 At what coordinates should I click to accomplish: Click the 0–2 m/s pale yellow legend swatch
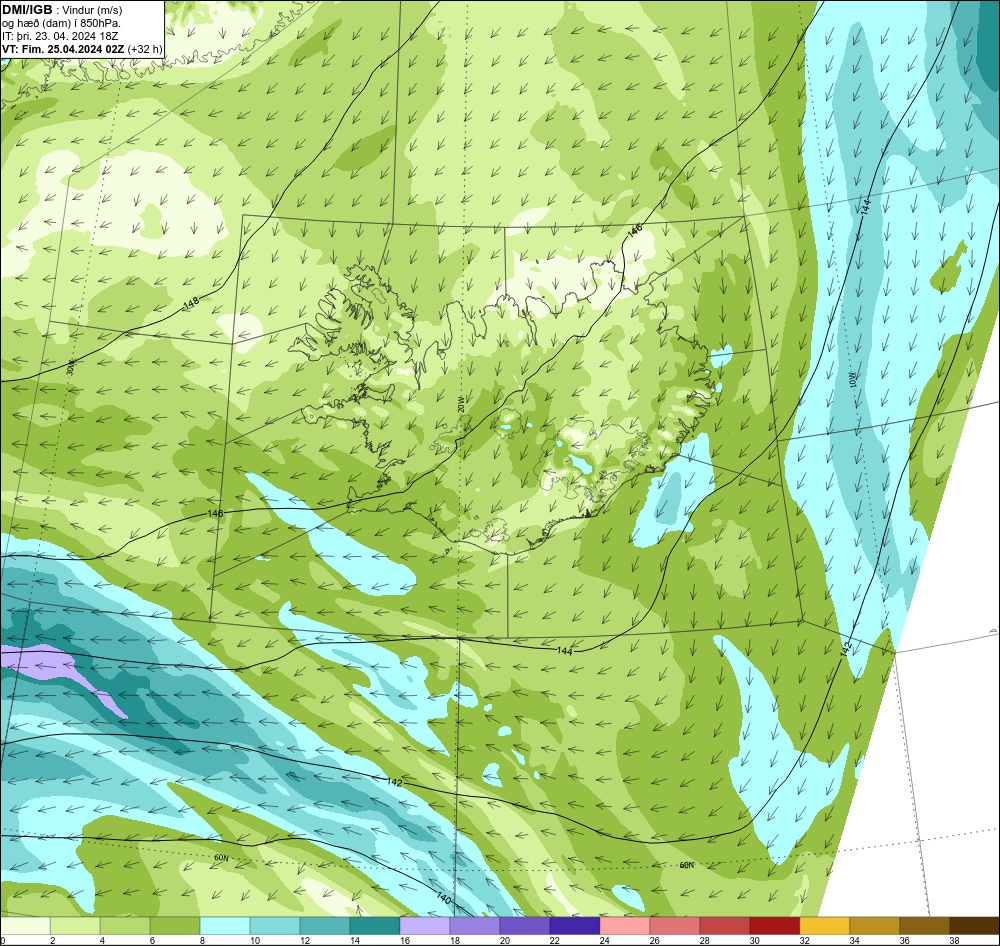[25, 926]
